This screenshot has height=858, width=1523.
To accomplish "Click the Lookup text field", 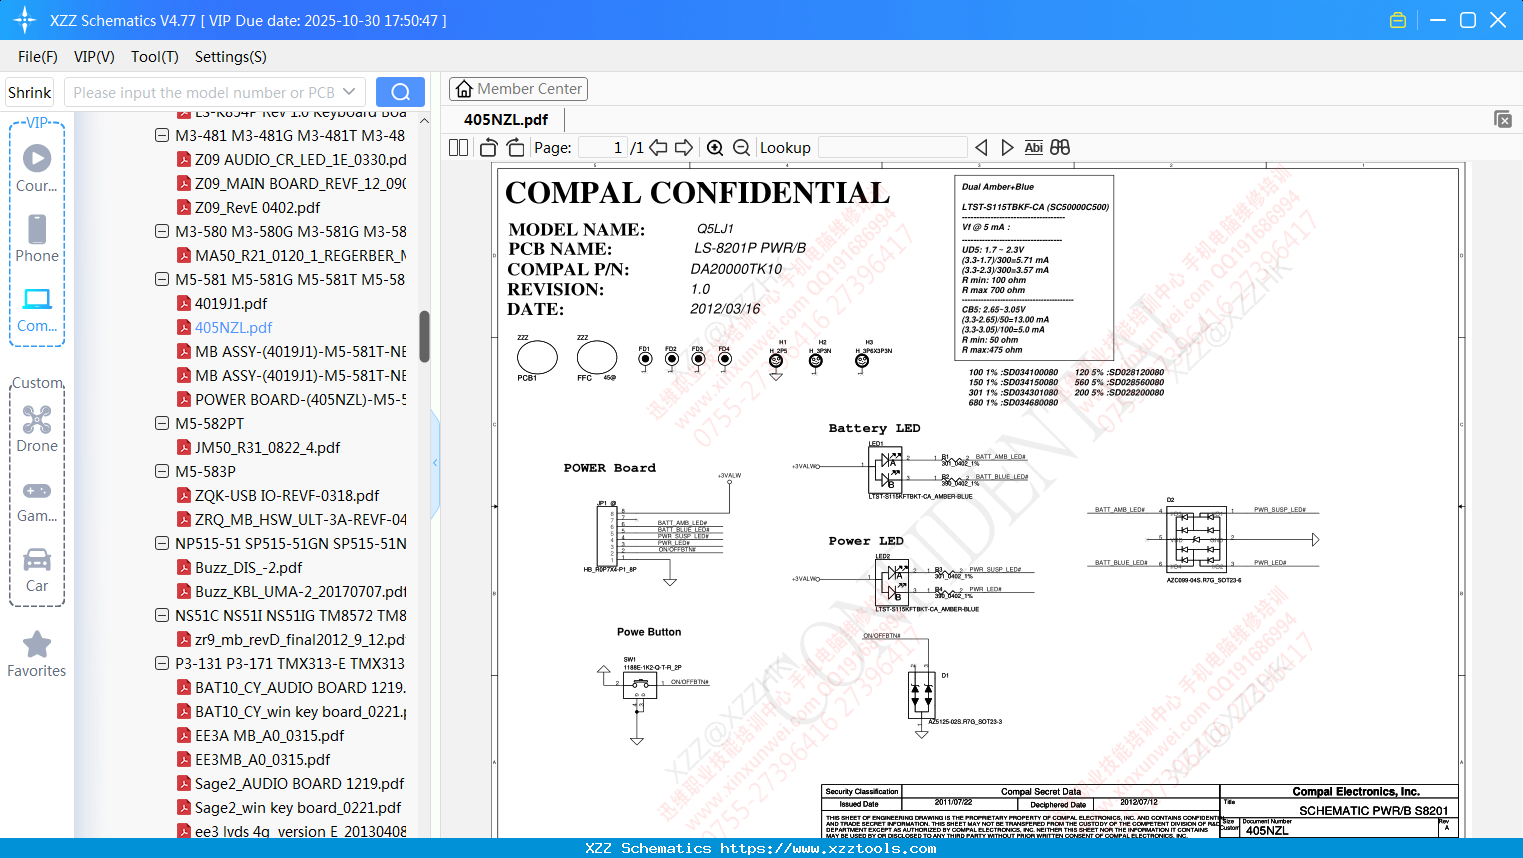I will click(893, 147).
